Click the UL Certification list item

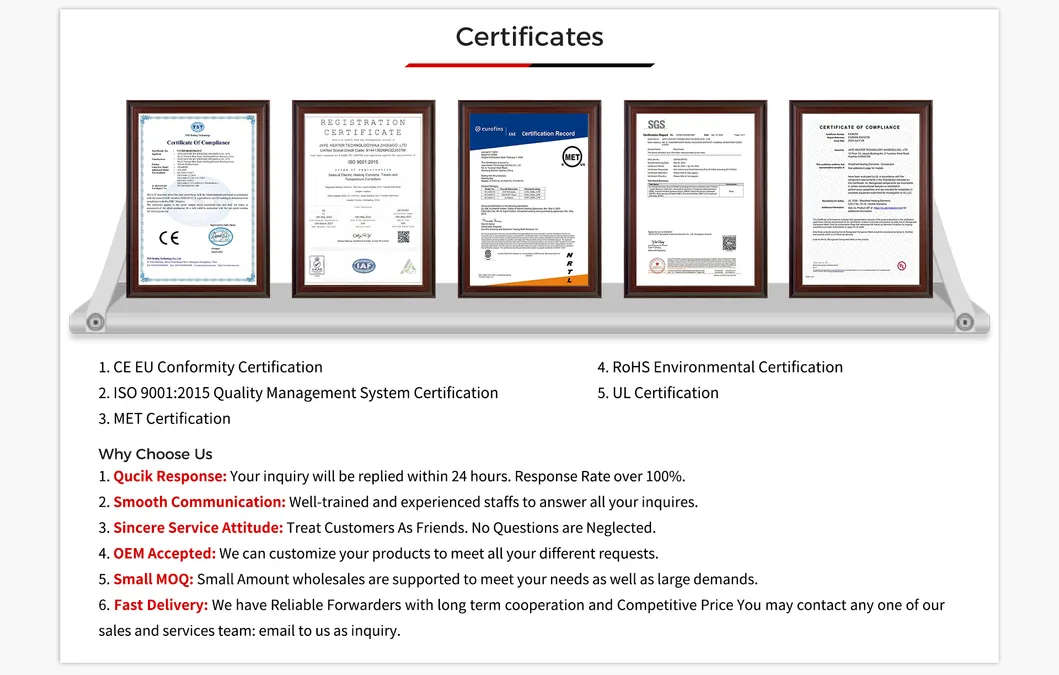click(x=658, y=393)
